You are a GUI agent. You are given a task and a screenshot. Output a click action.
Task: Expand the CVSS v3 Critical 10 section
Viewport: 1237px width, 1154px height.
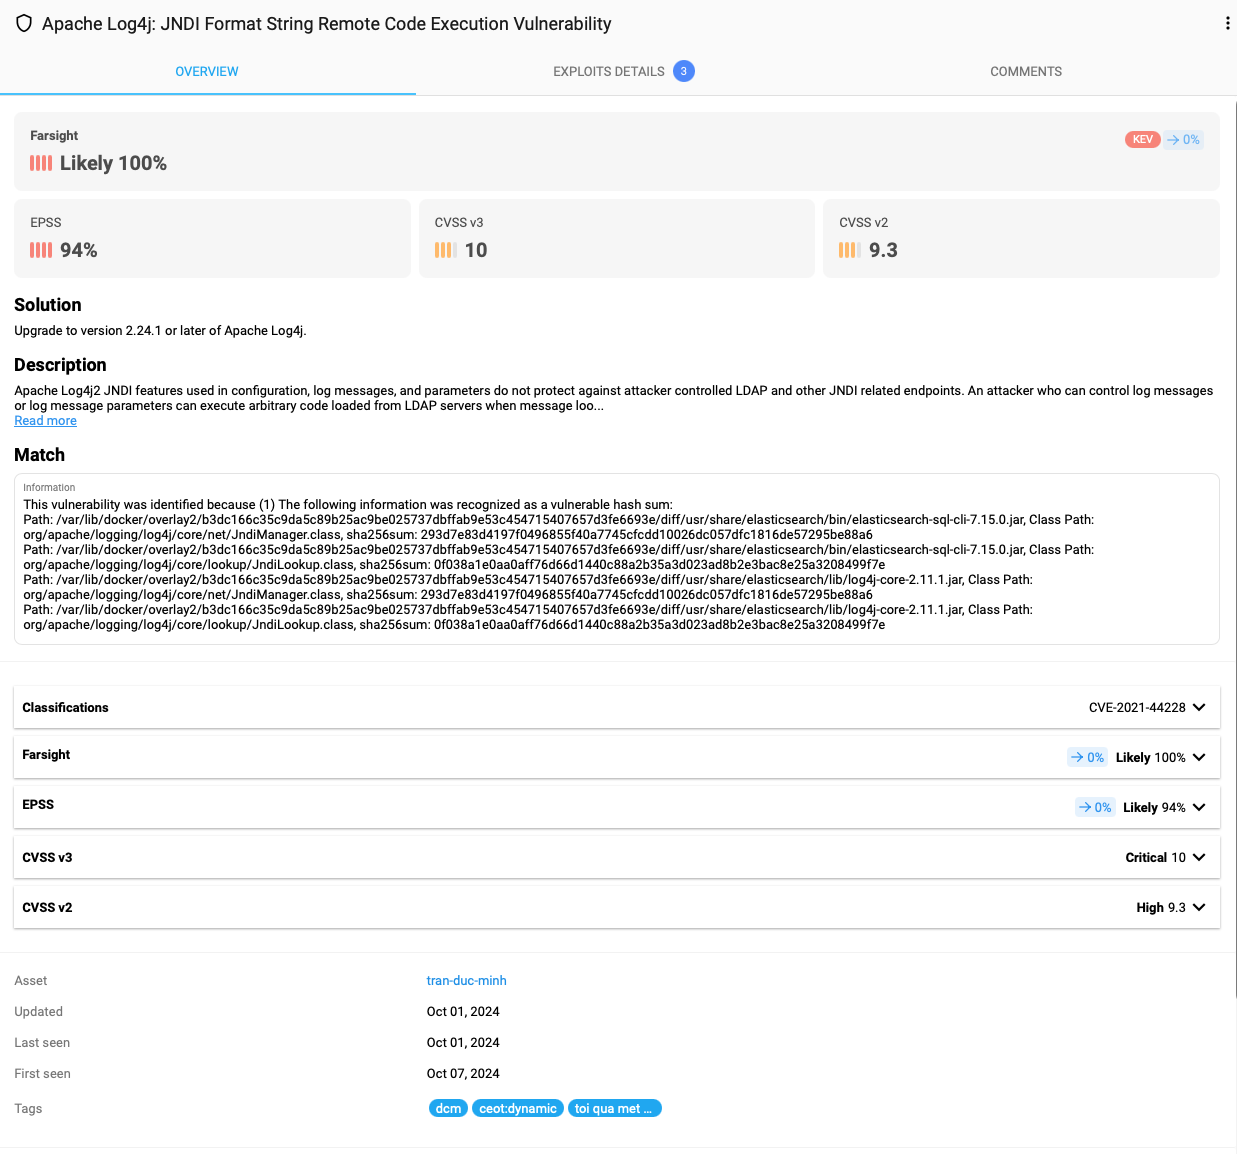click(x=1199, y=857)
